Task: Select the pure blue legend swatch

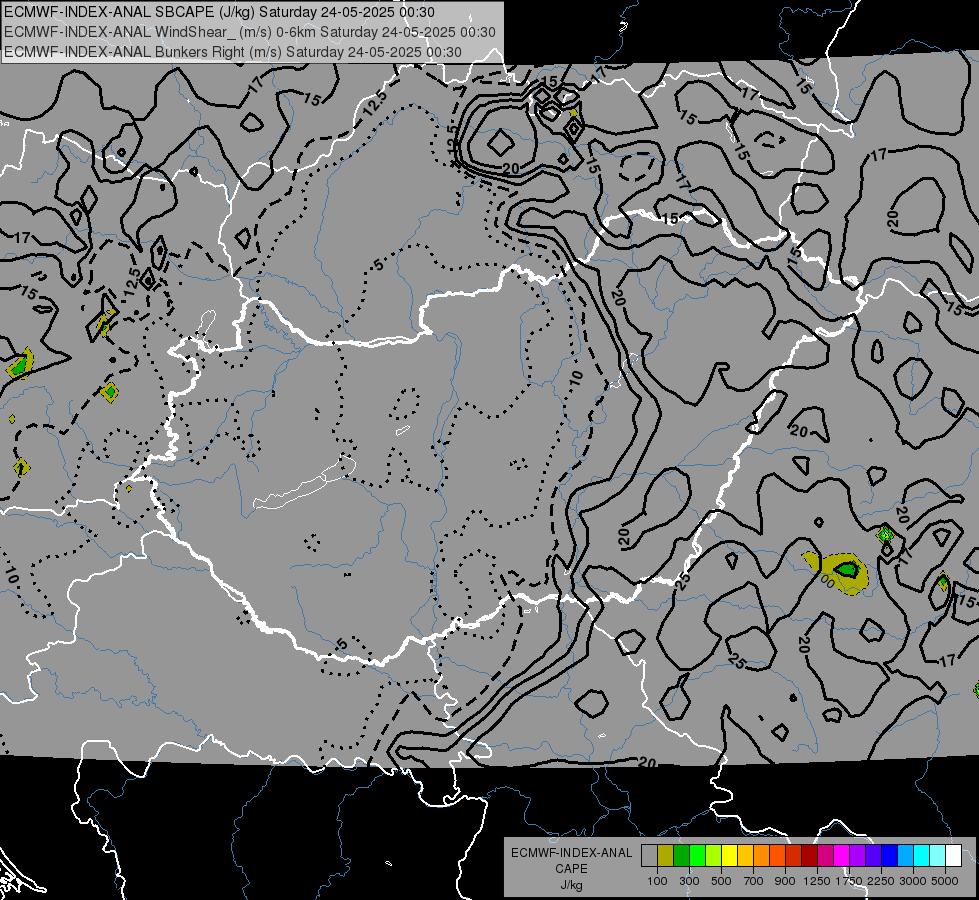Action: tap(890, 855)
